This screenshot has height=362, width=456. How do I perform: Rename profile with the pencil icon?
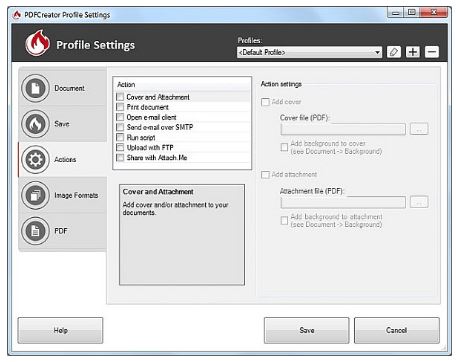[x=394, y=52]
